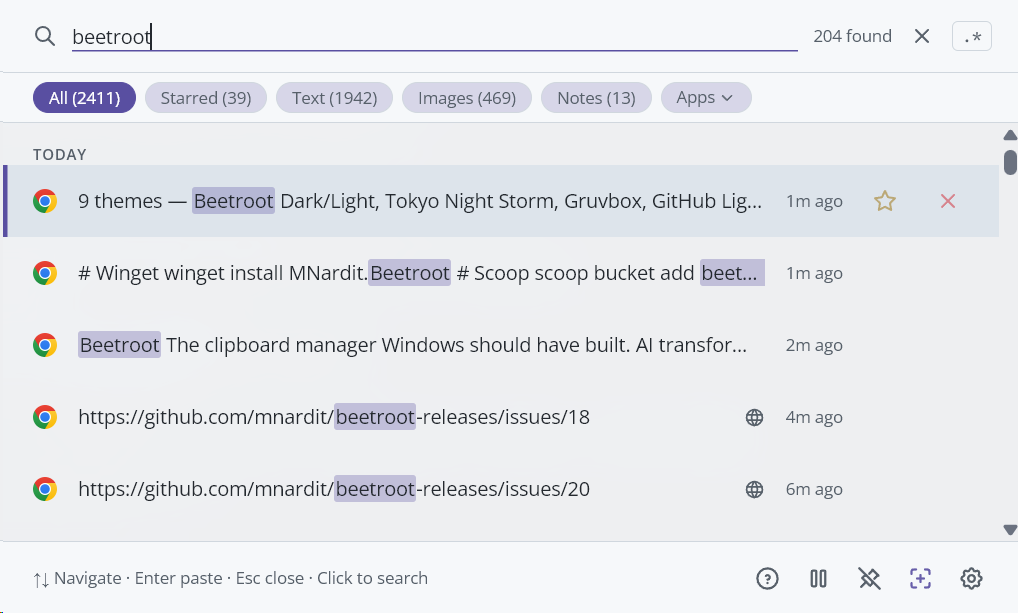Delete the 9 themes entry with red X
The image size is (1018, 613).
[x=948, y=201]
